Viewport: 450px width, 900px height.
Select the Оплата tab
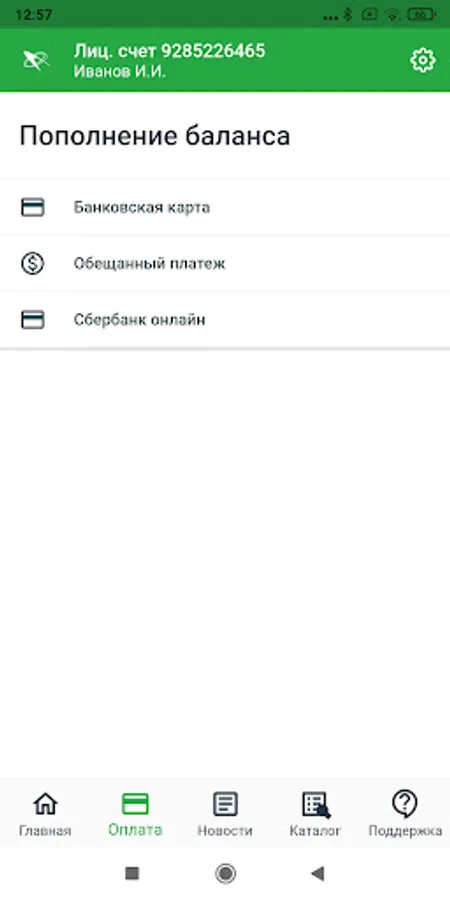tap(135, 814)
